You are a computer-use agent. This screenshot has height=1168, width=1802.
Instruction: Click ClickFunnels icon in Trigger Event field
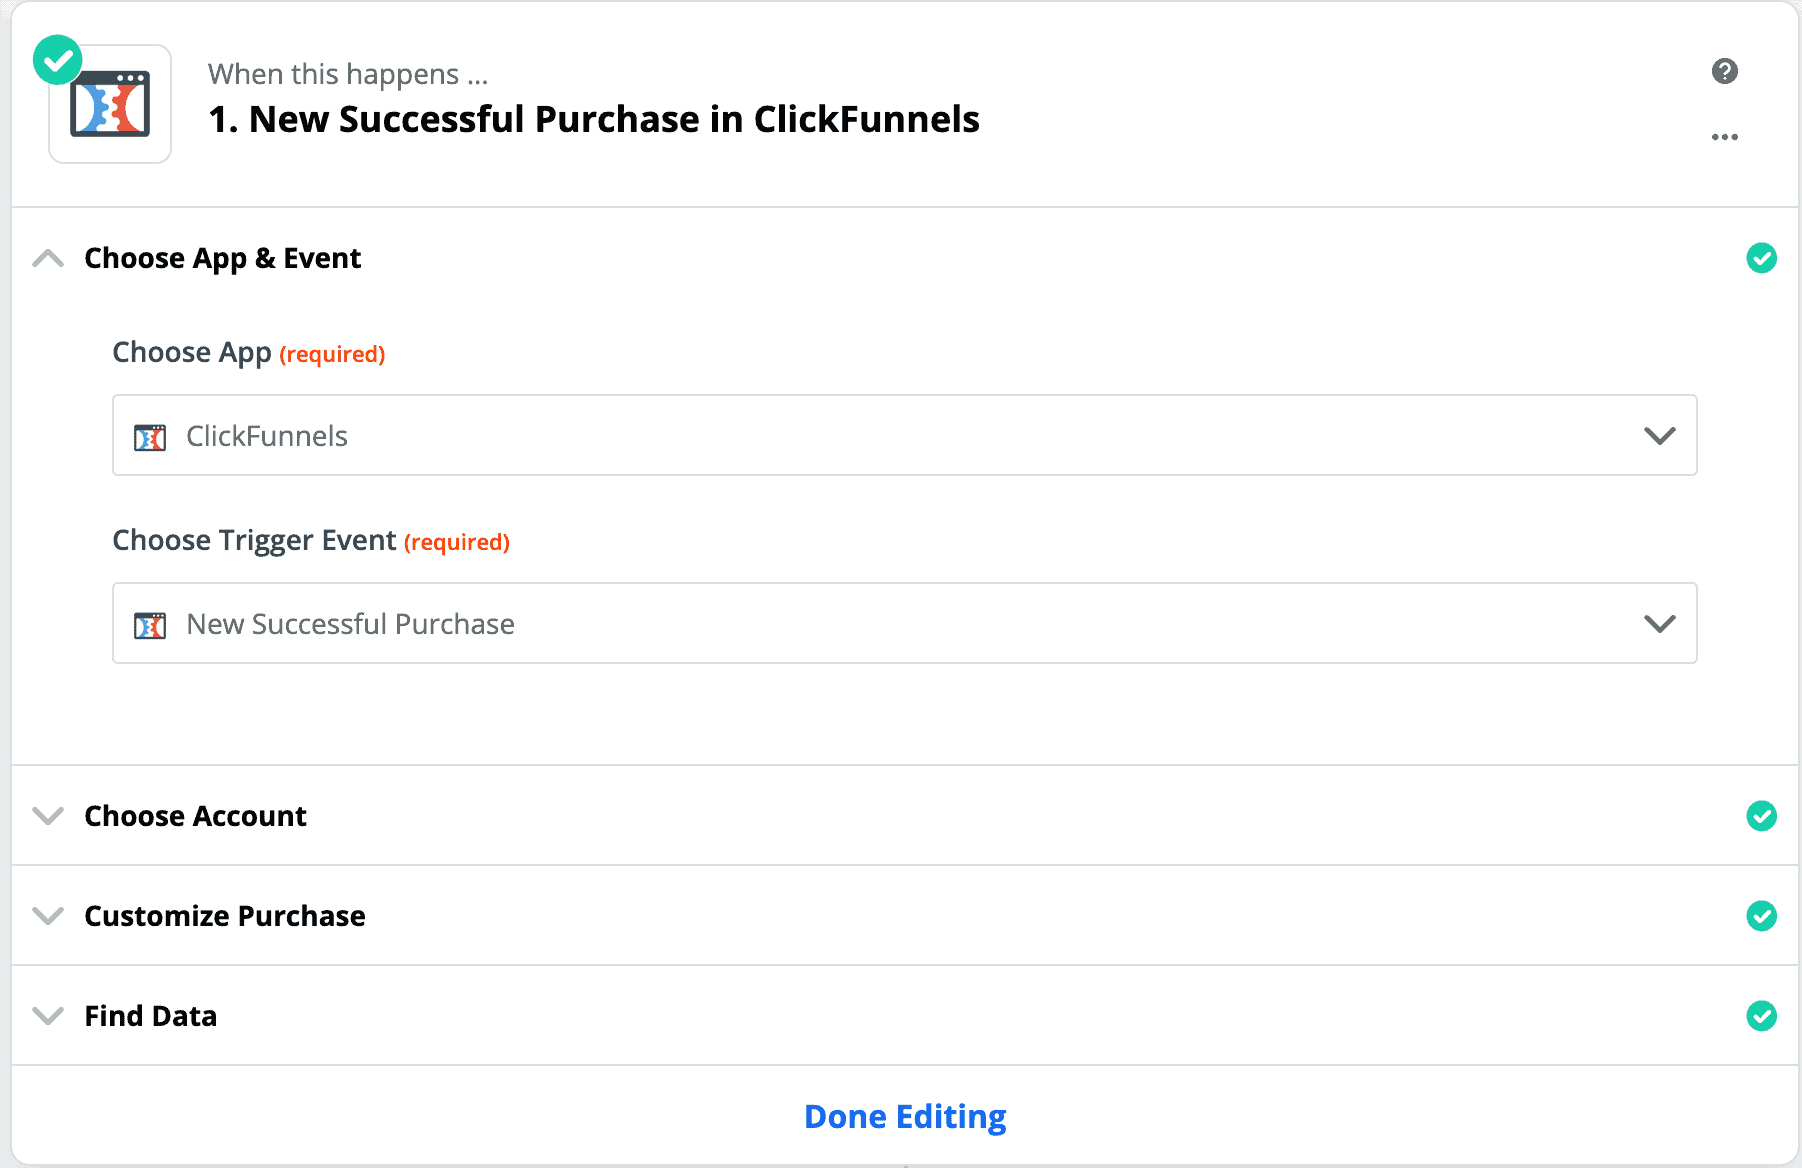[150, 625]
